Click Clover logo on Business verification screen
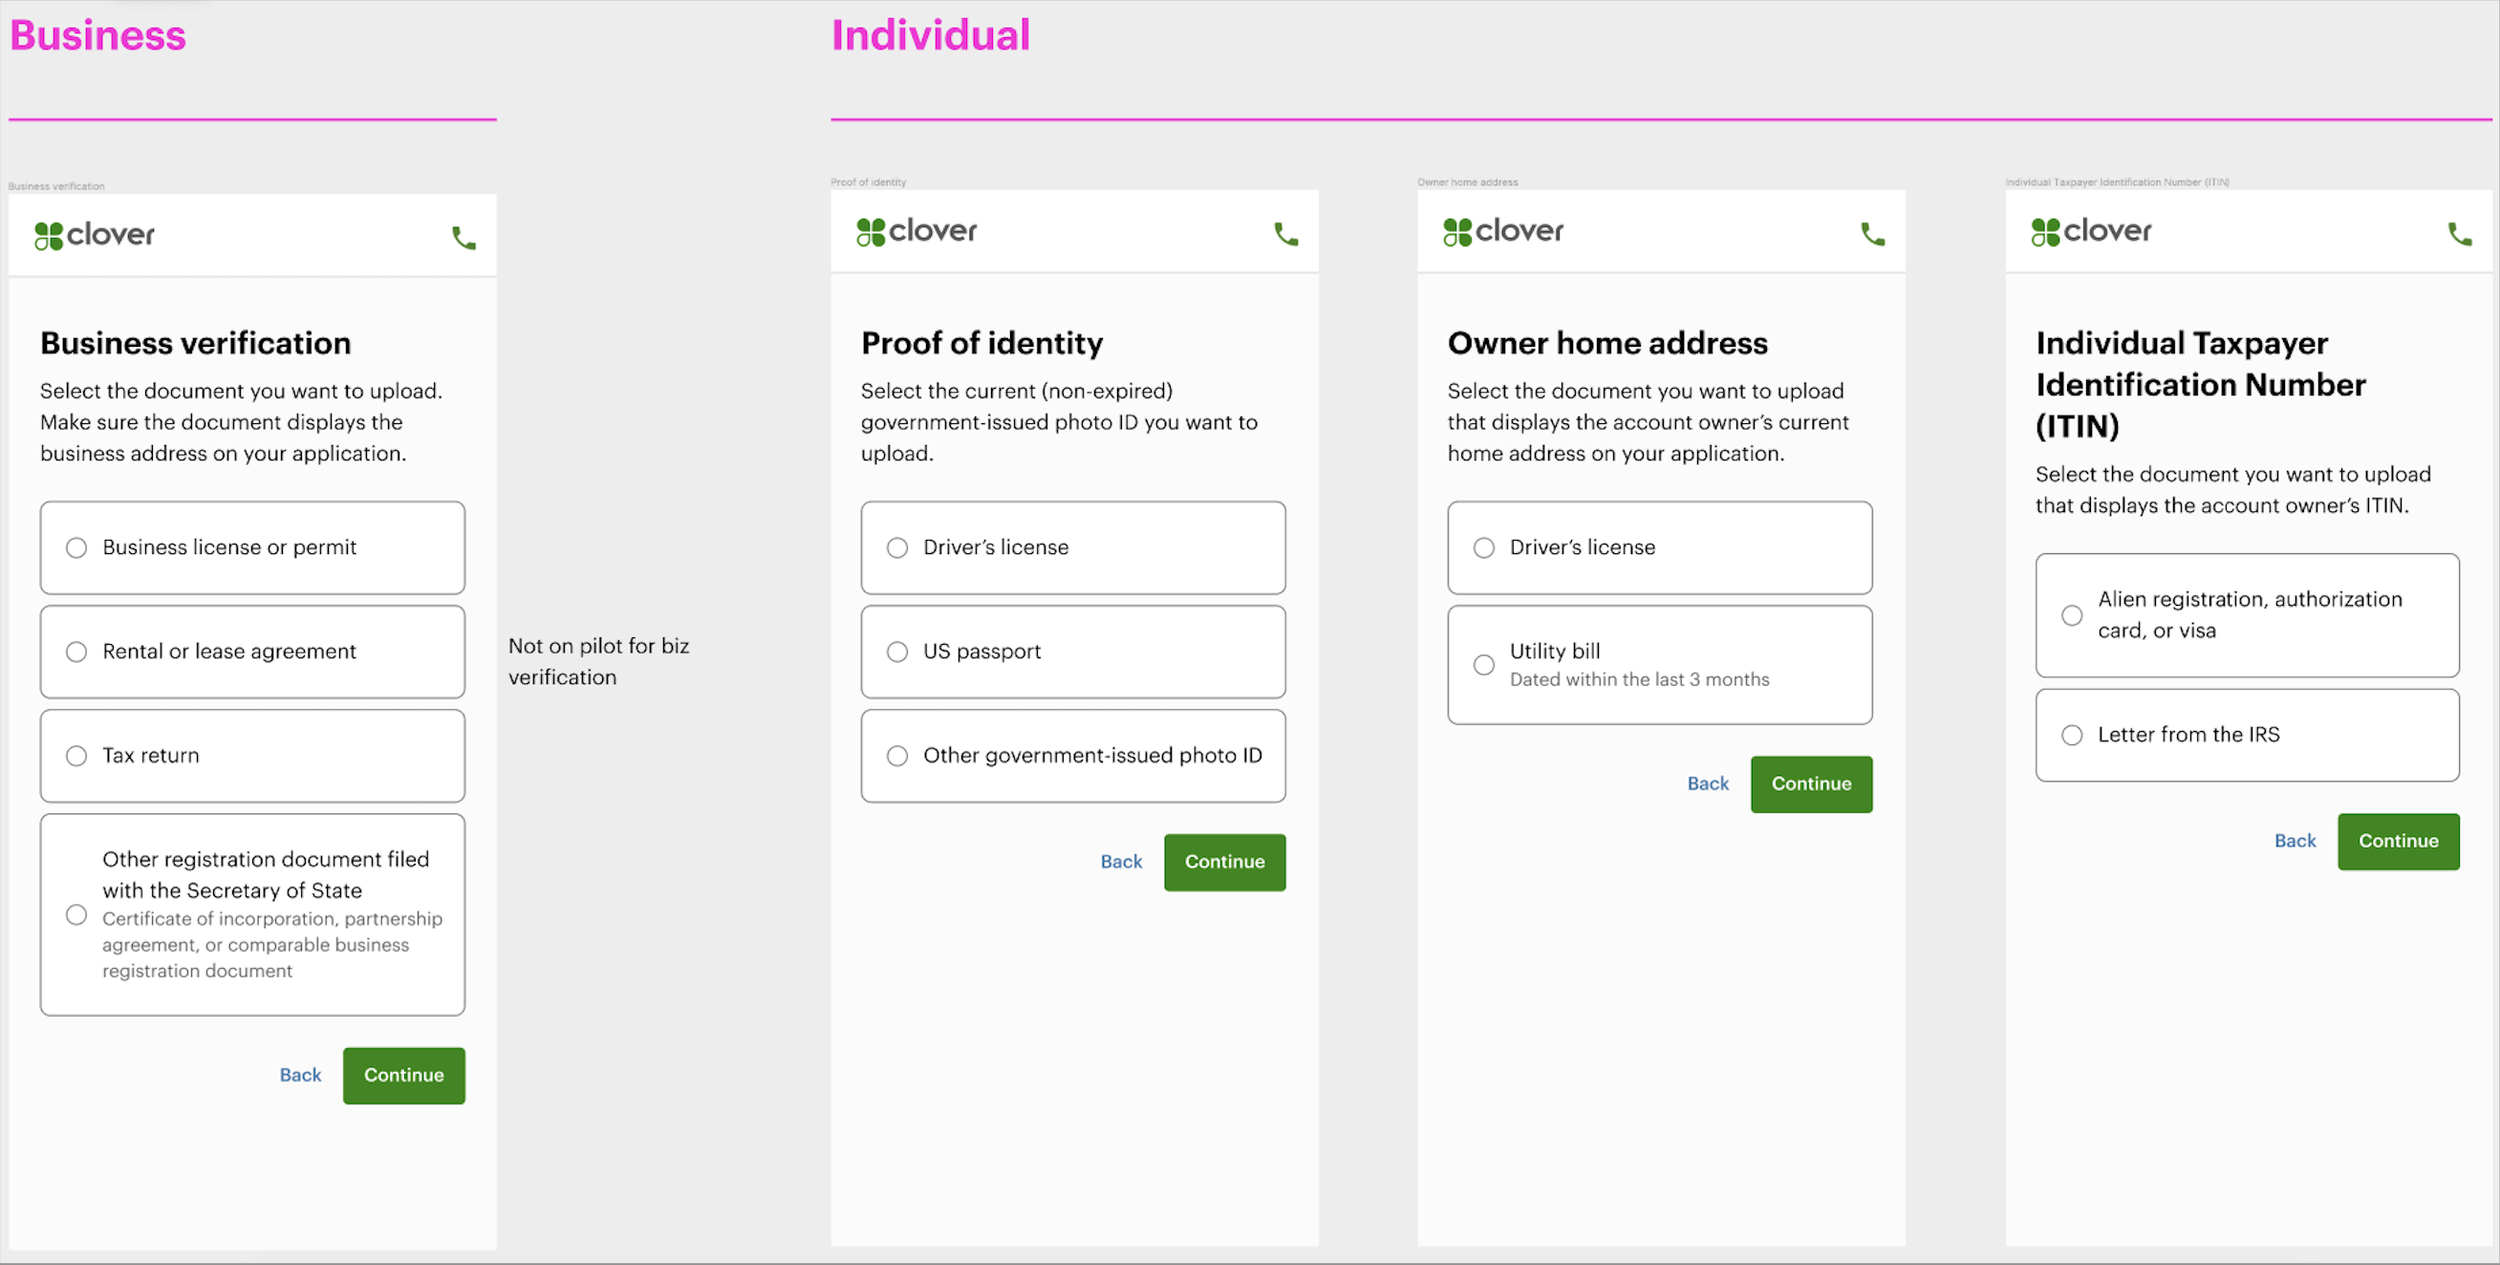 click(x=95, y=236)
